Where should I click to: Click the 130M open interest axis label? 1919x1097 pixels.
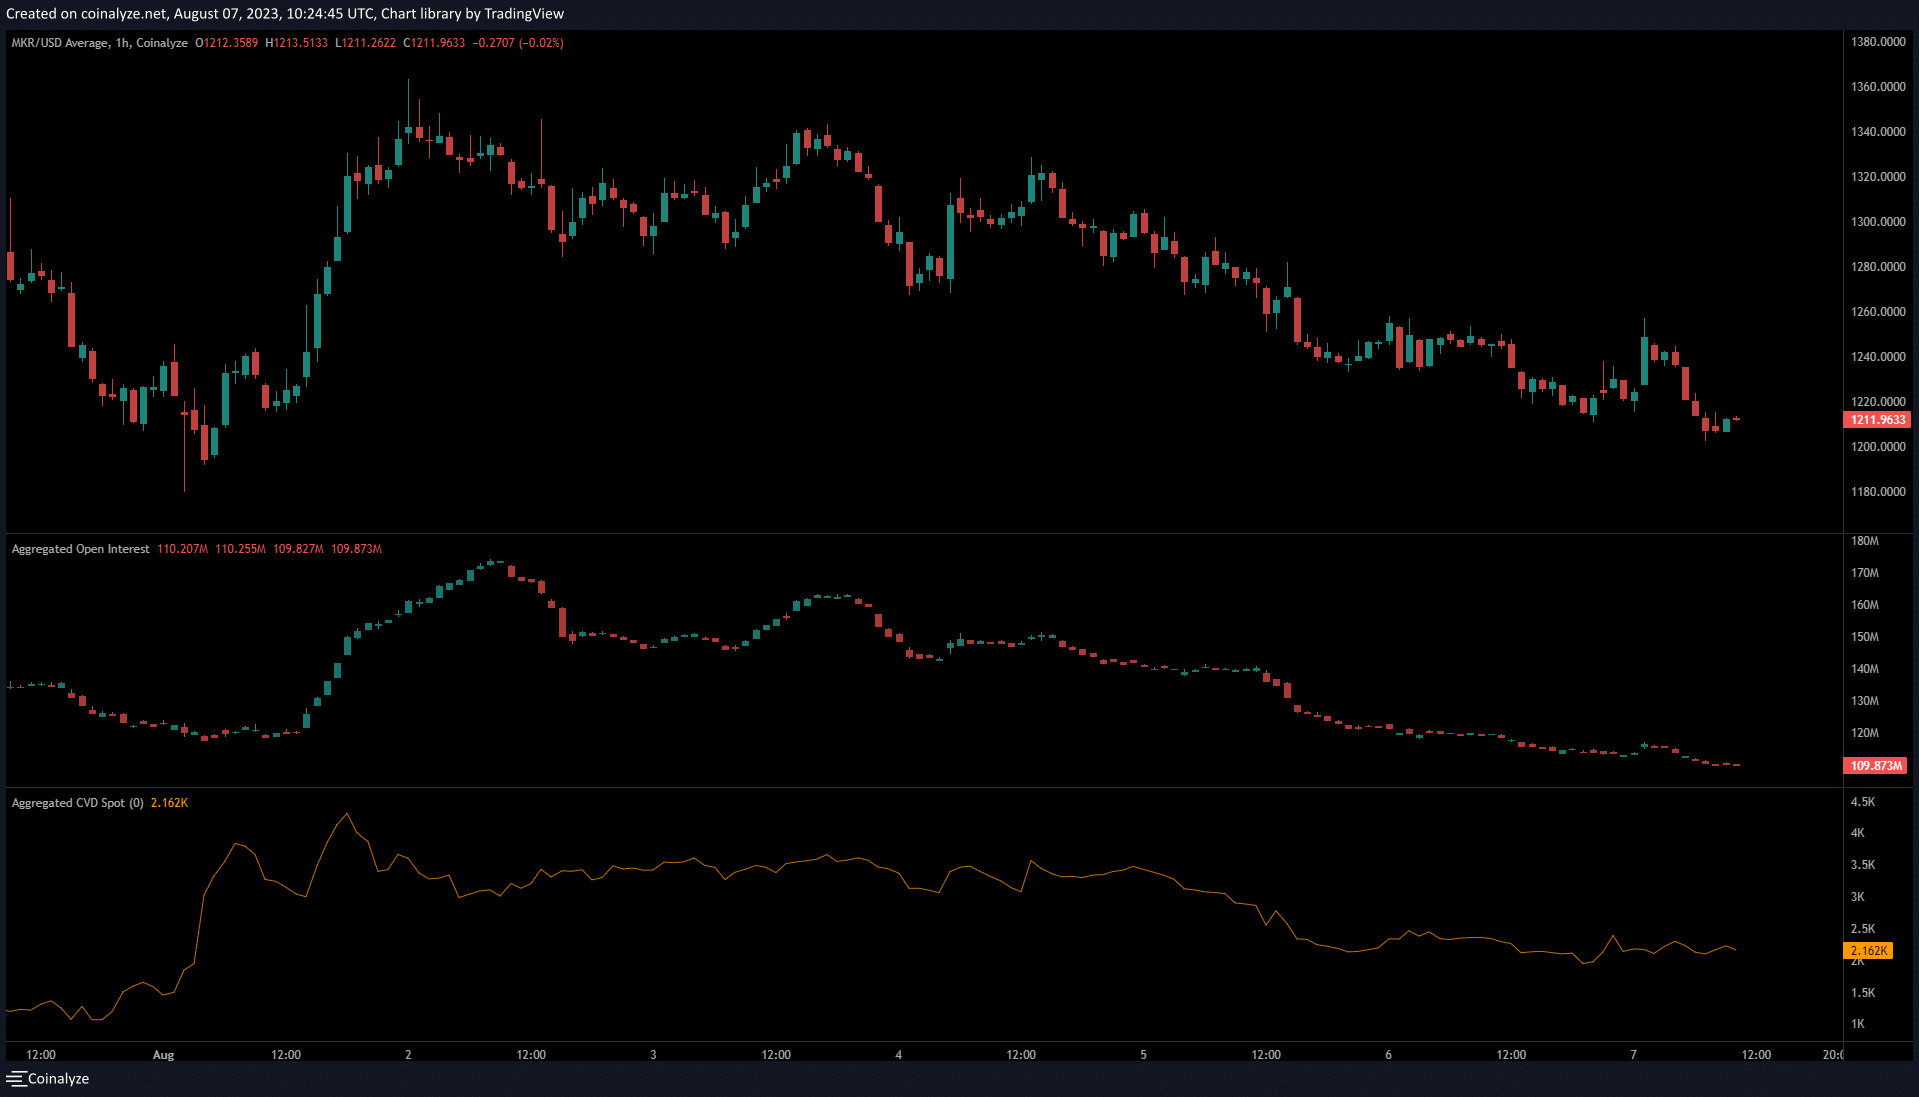point(1864,701)
